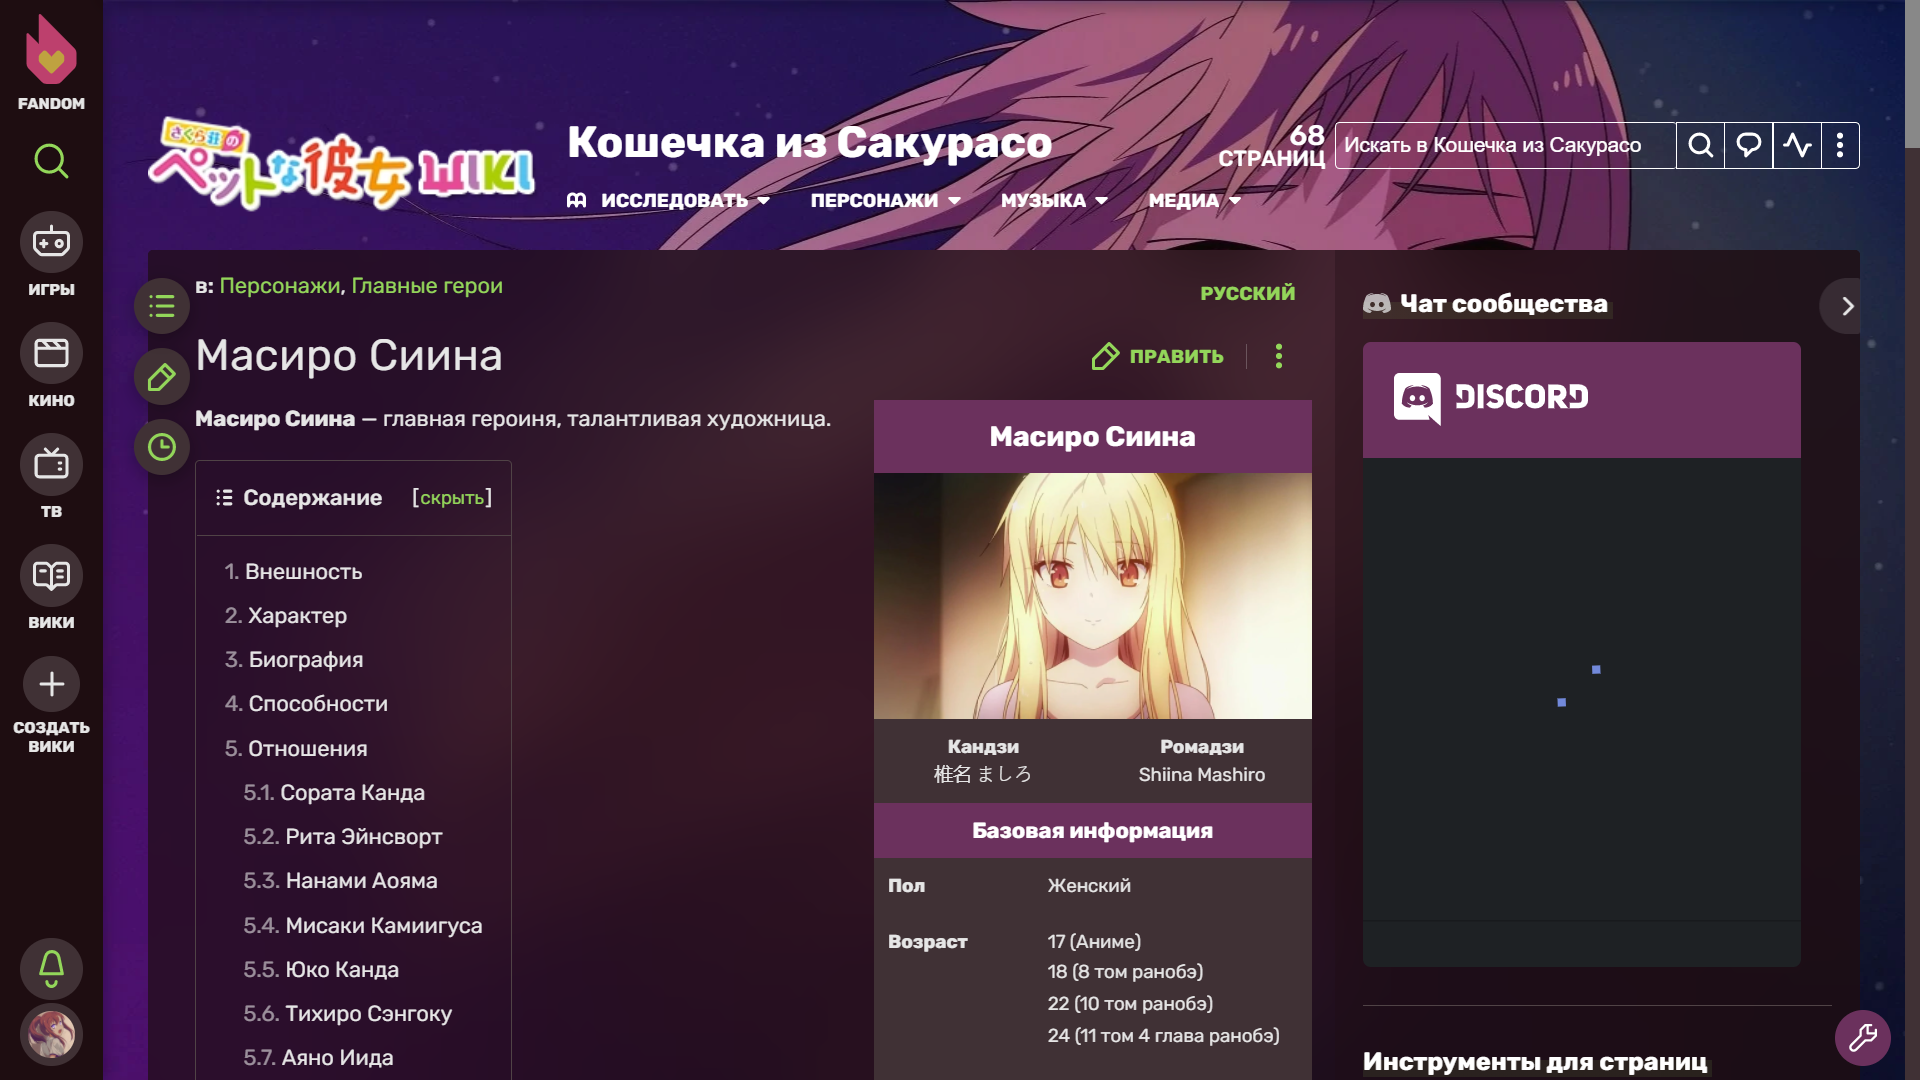The width and height of the screenshot is (1920, 1080).
Task: Open the Музыка menu
Action: [1053, 201]
